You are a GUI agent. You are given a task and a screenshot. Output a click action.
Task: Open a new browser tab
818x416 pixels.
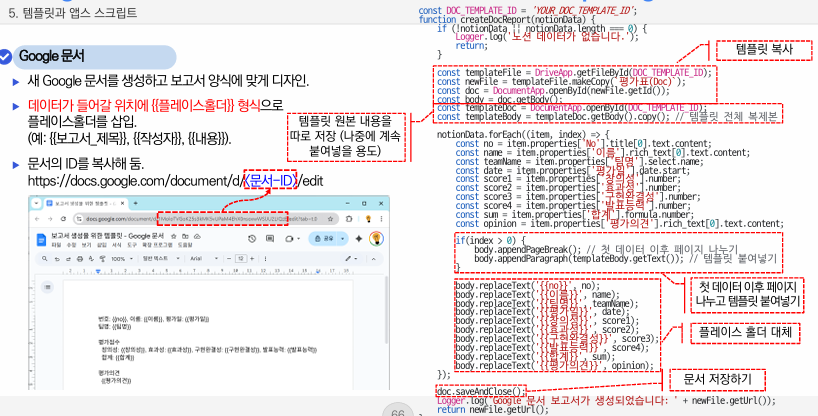[x=136, y=204]
